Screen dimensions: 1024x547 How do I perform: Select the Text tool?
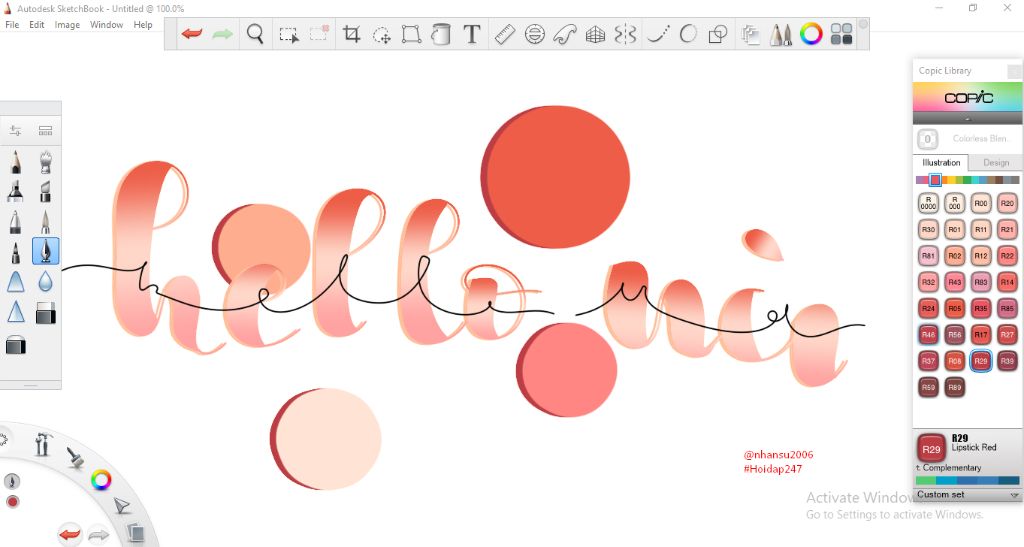click(x=472, y=33)
